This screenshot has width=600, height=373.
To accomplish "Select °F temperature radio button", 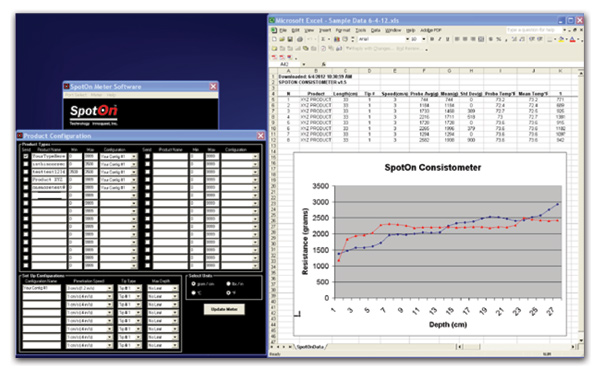I will [228, 293].
